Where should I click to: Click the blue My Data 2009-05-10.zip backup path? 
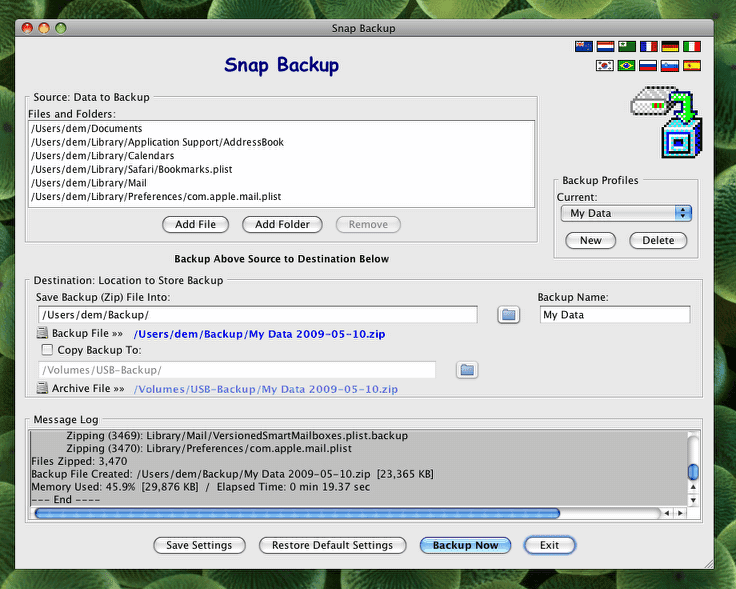(x=260, y=334)
